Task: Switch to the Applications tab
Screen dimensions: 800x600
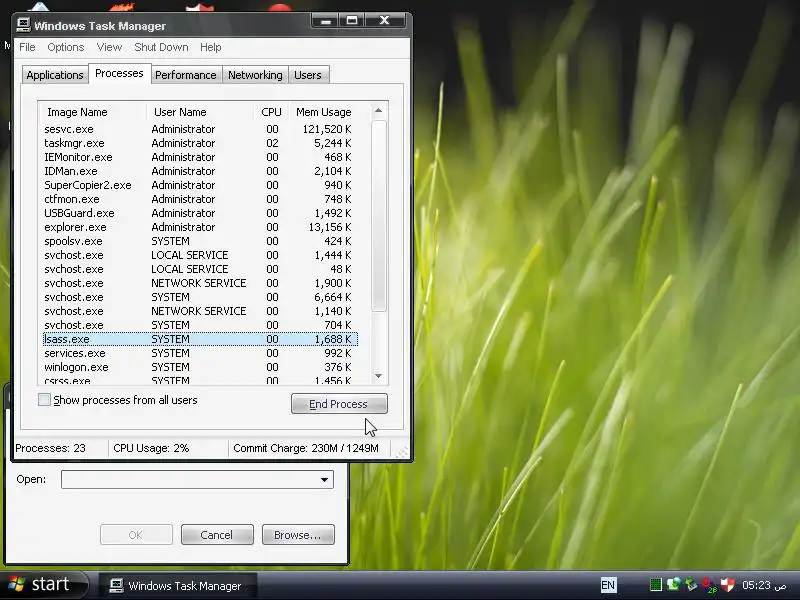Action: tap(55, 76)
